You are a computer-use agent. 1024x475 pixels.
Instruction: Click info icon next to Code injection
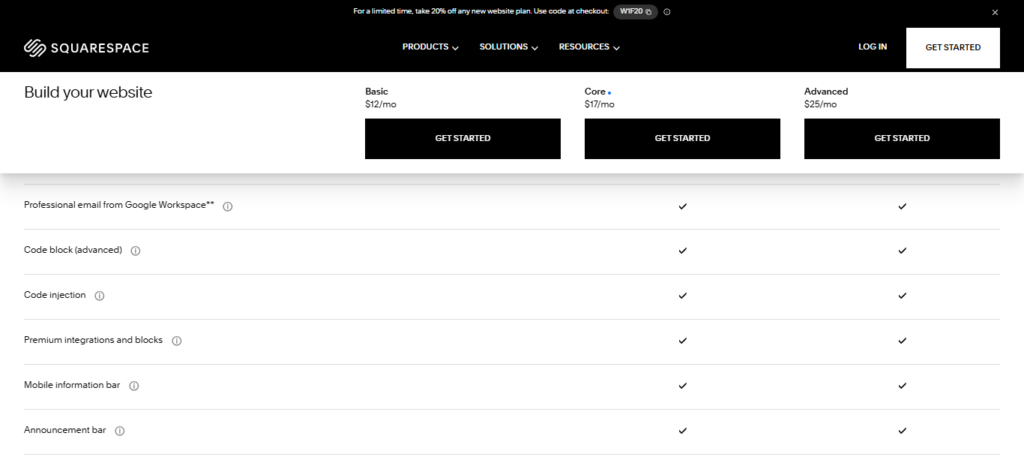[x=100, y=296]
